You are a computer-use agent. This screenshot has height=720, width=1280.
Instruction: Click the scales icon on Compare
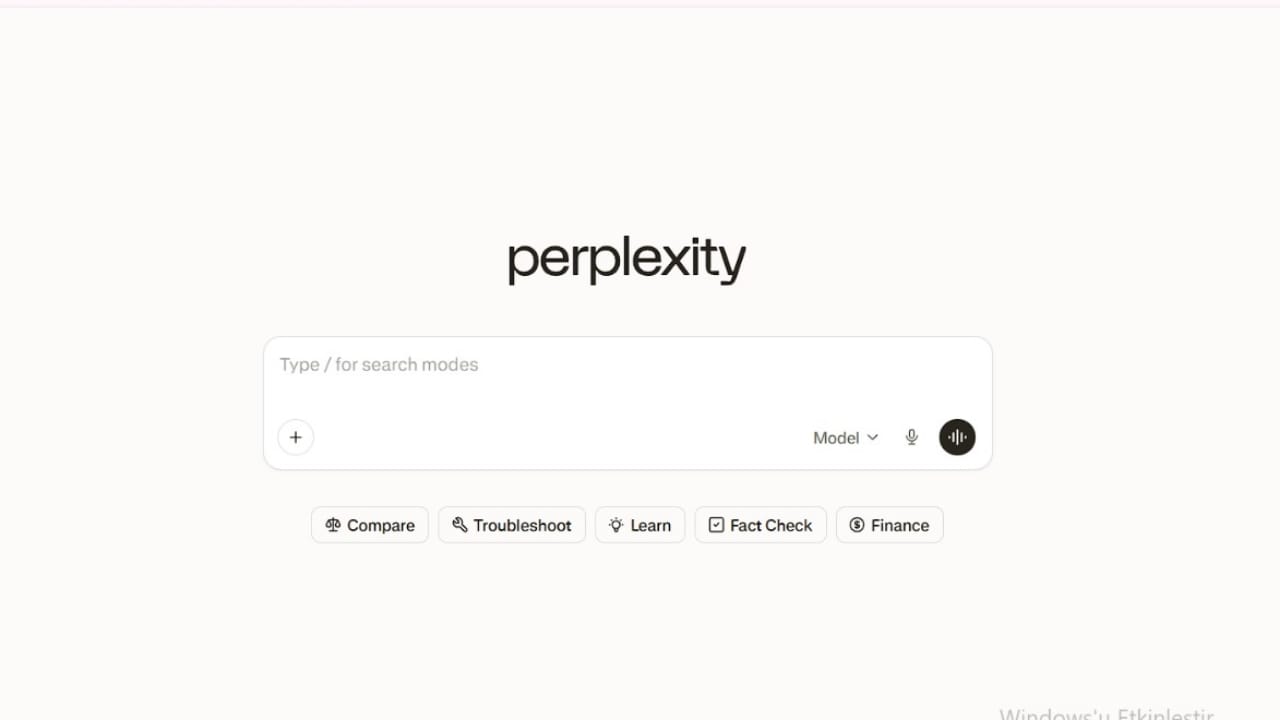coord(333,525)
